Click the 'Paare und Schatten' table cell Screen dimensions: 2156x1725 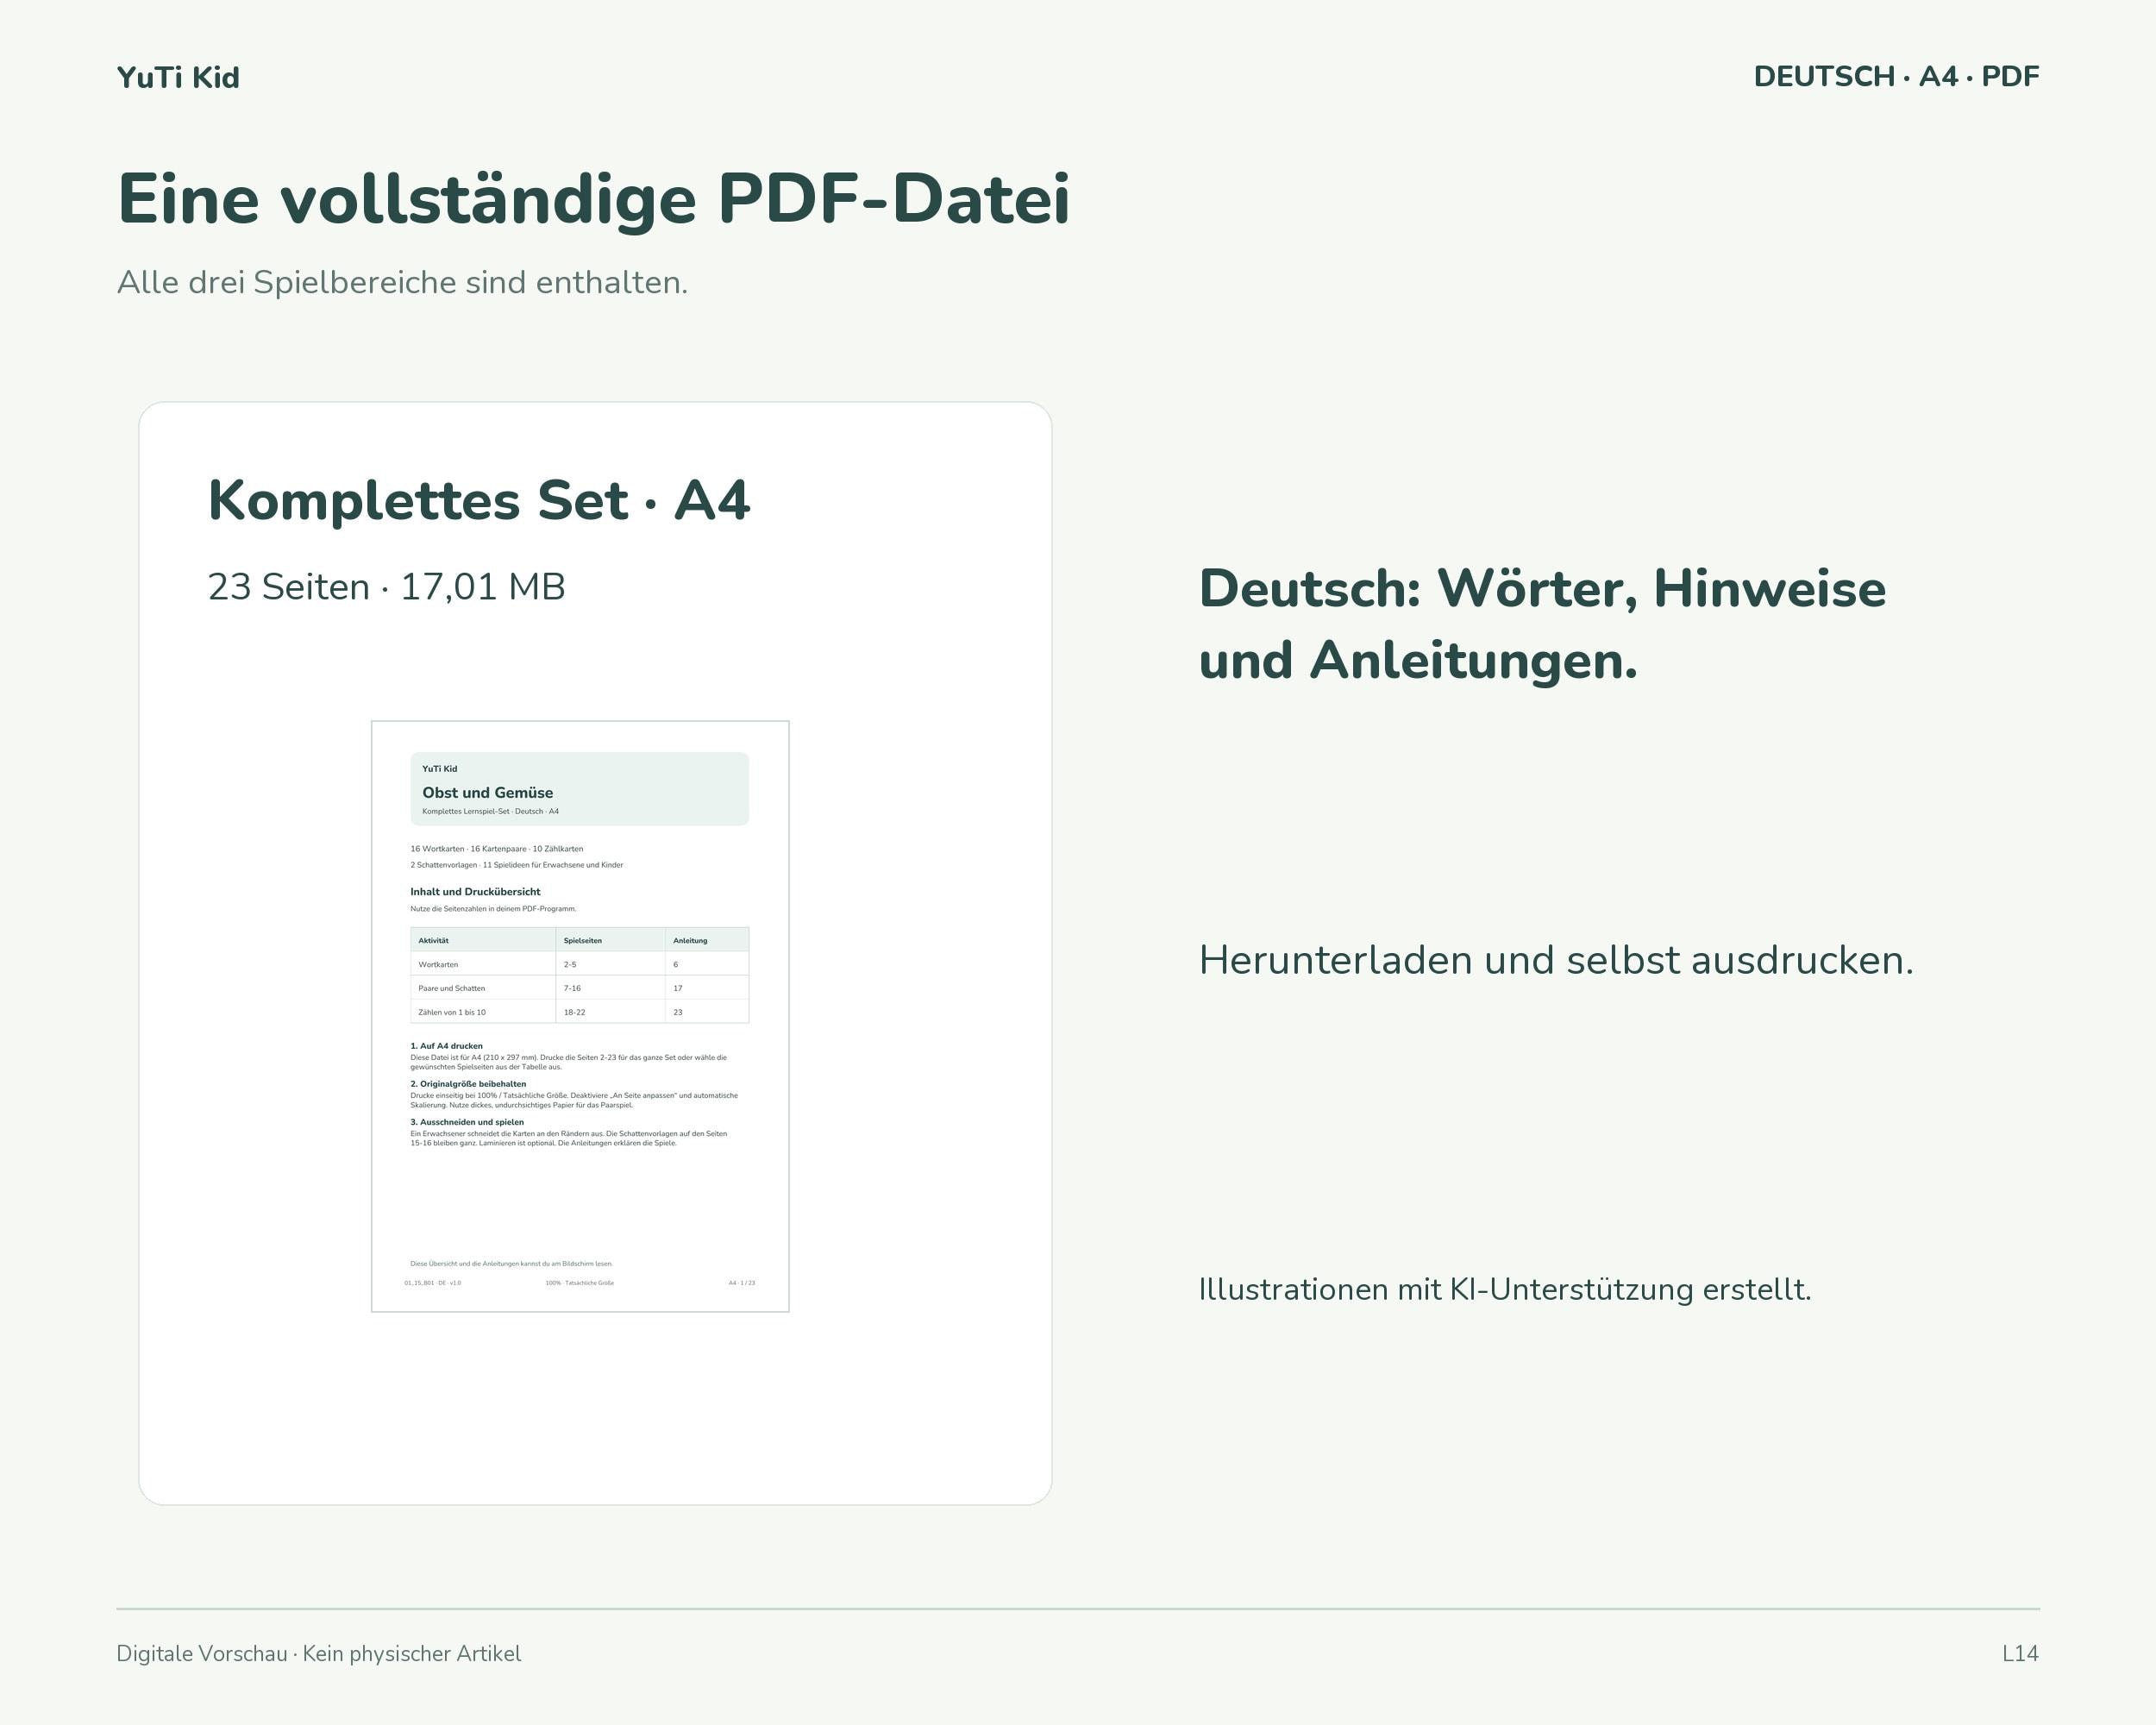coord(451,988)
